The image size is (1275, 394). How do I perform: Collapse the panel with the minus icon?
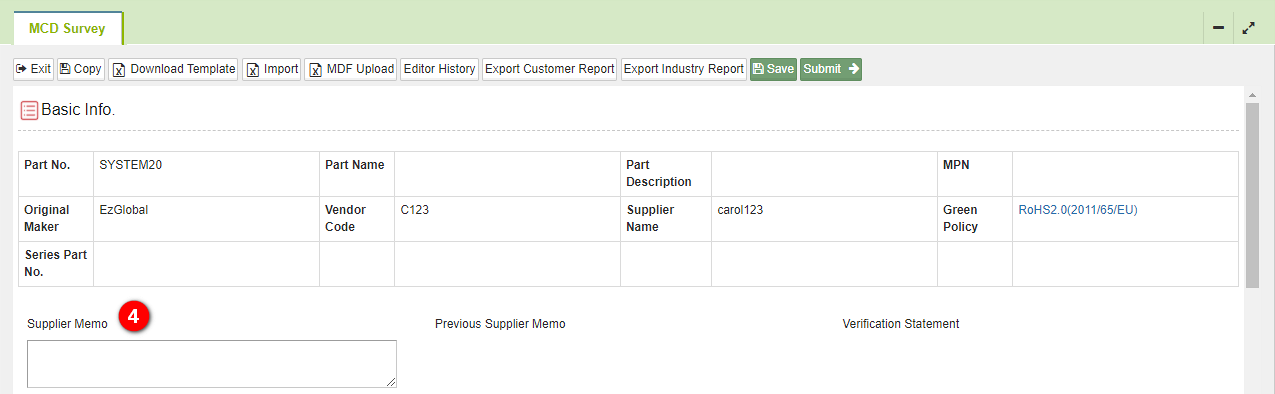point(1218,28)
